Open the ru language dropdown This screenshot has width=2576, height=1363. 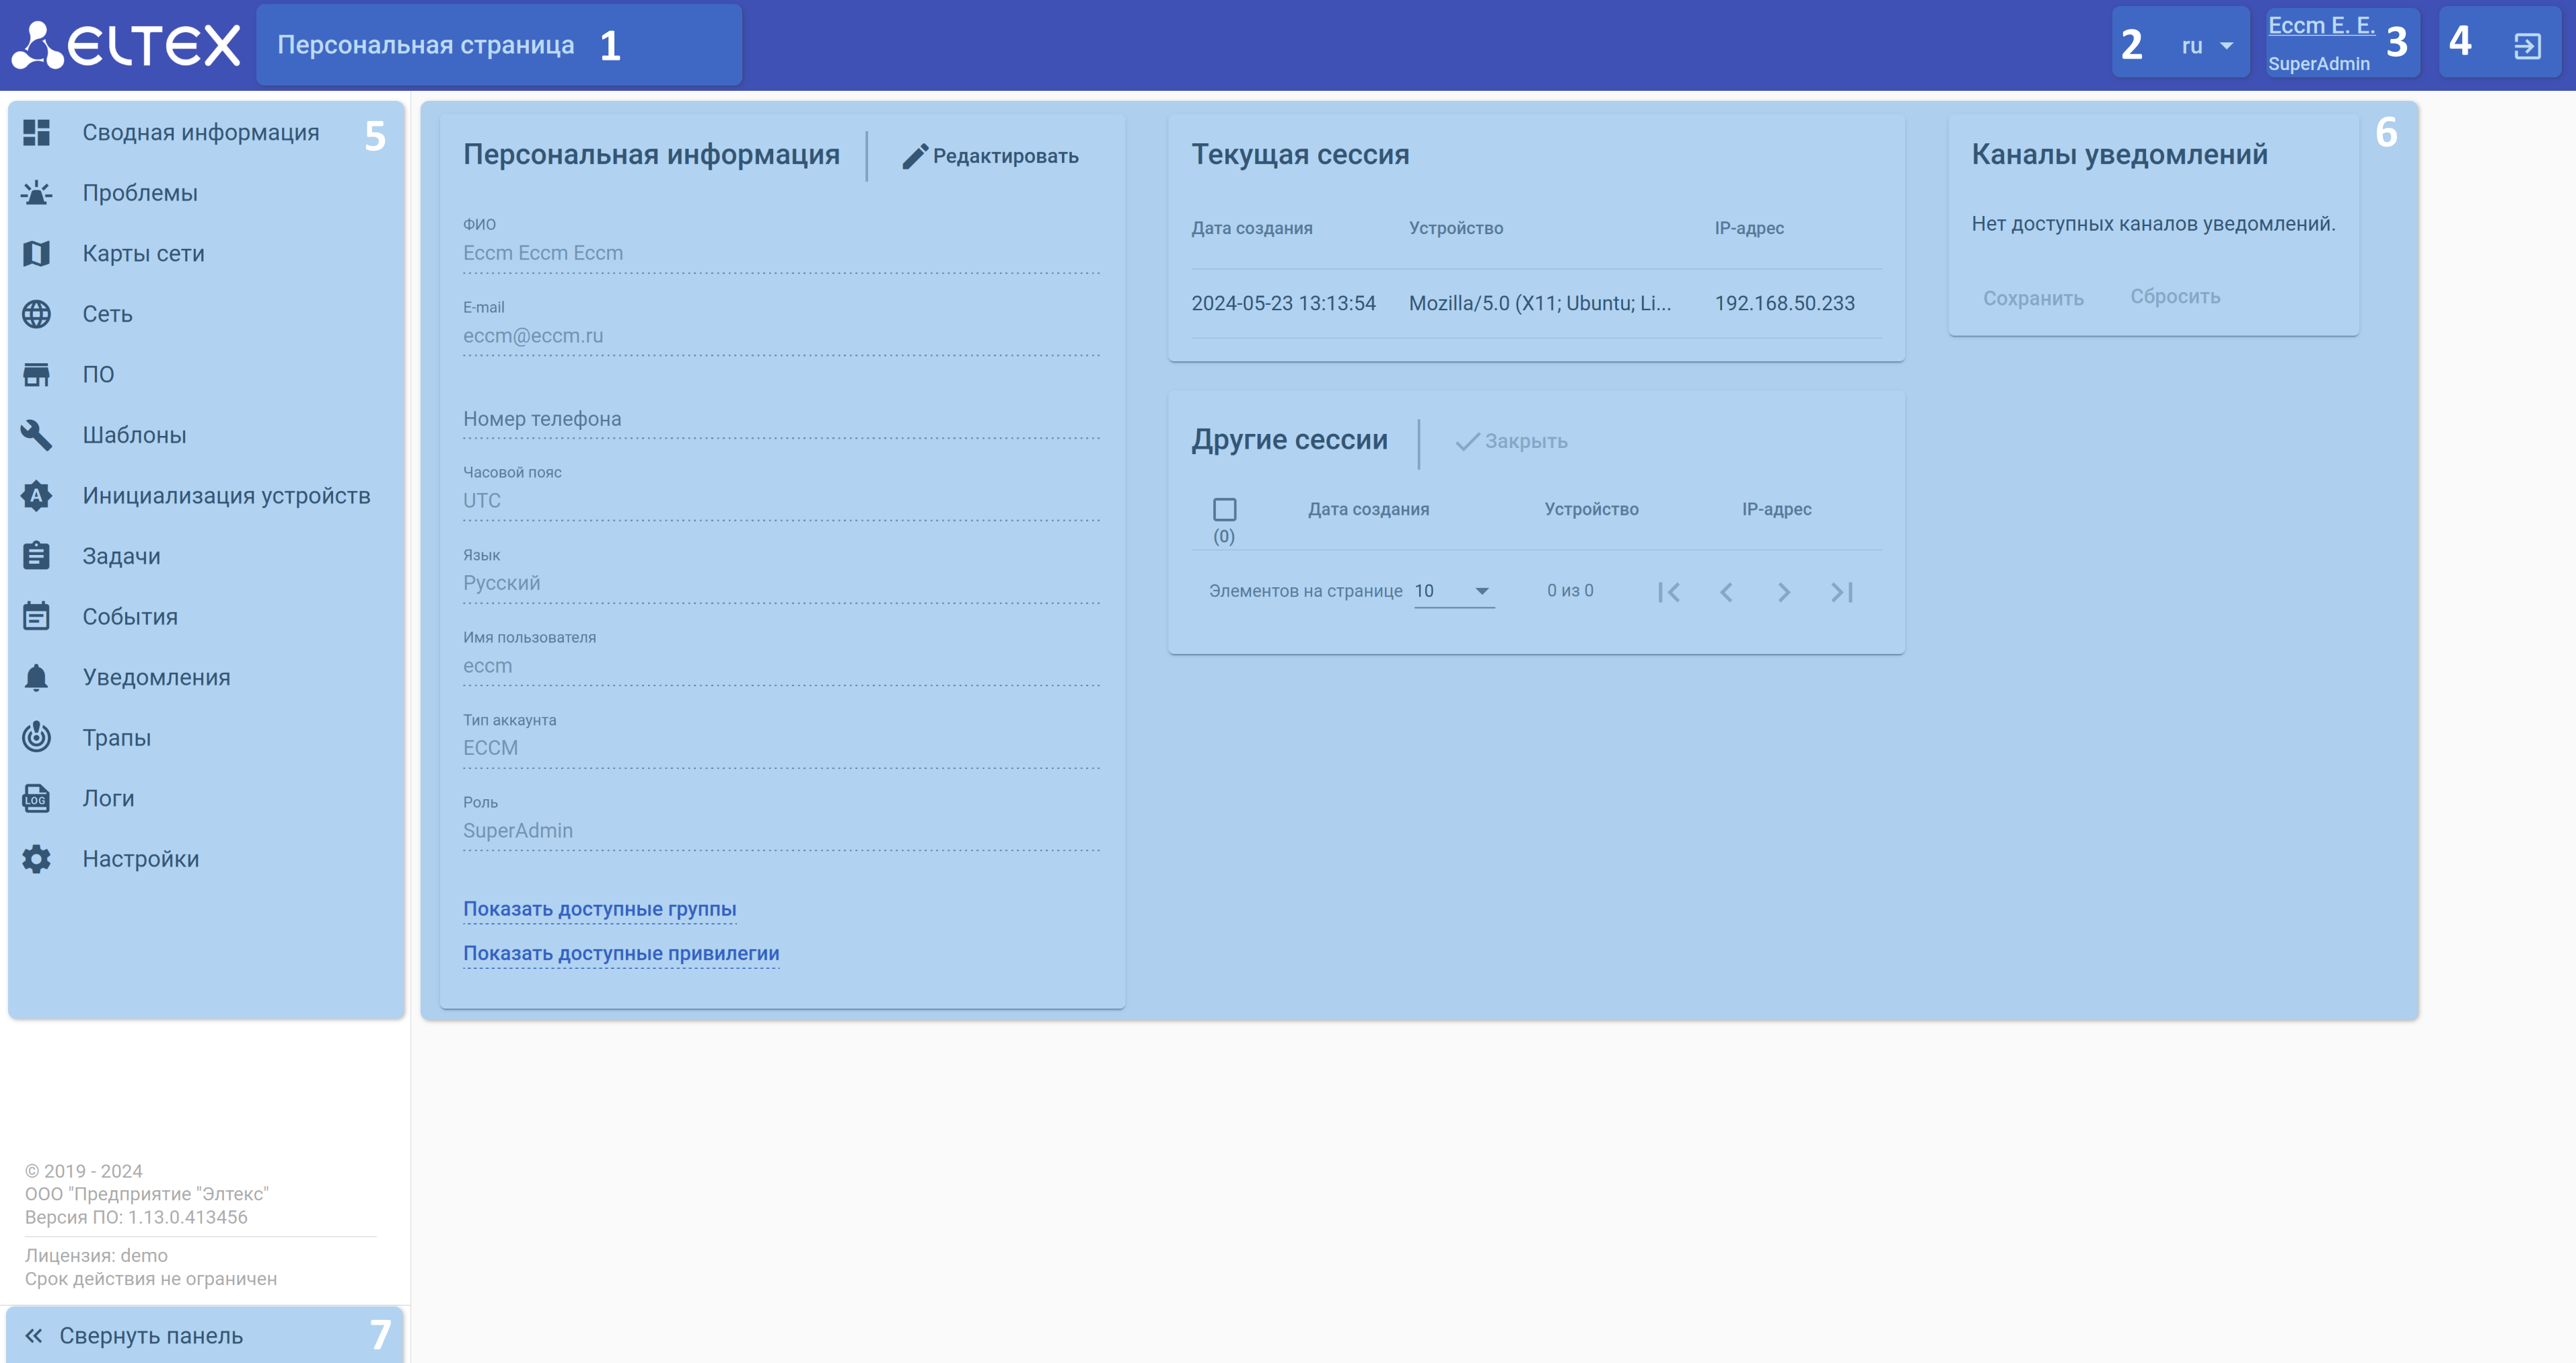(2206, 46)
